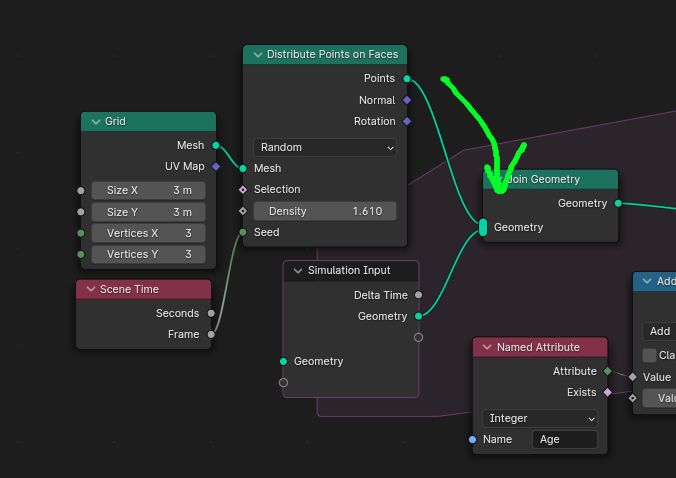Select the Named Attribute node header
Image resolution: width=676 pixels, height=478 pixels.
click(540, 347)
